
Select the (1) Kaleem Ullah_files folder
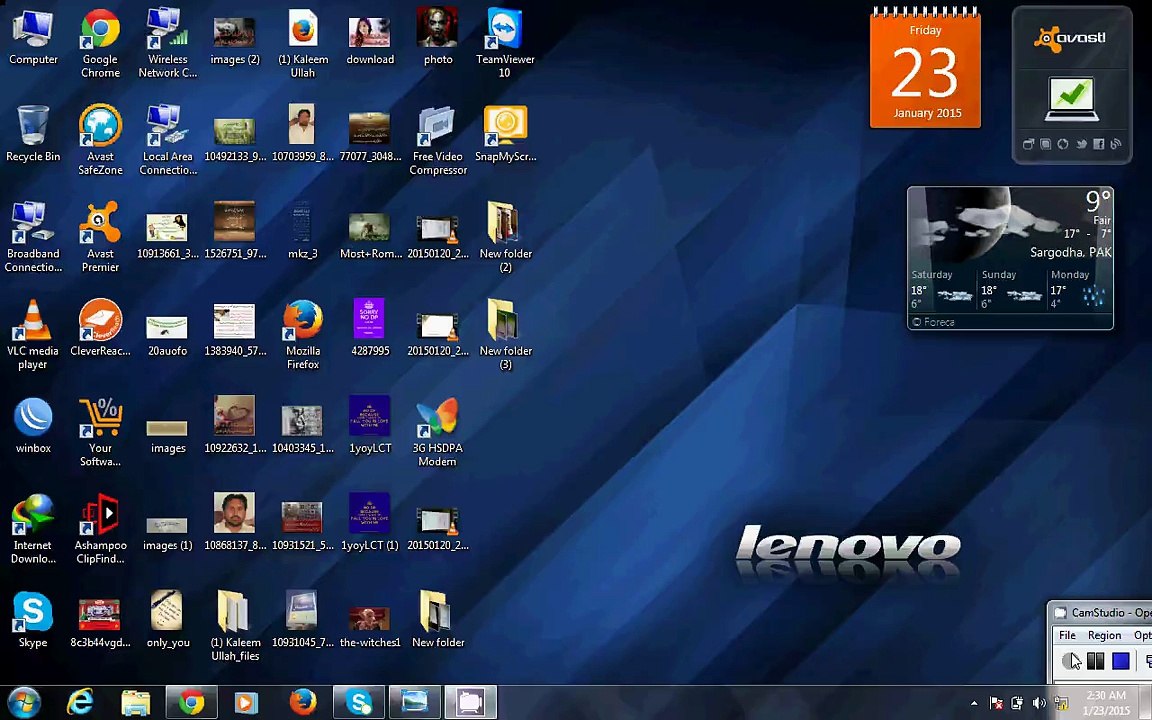point(235,626)
